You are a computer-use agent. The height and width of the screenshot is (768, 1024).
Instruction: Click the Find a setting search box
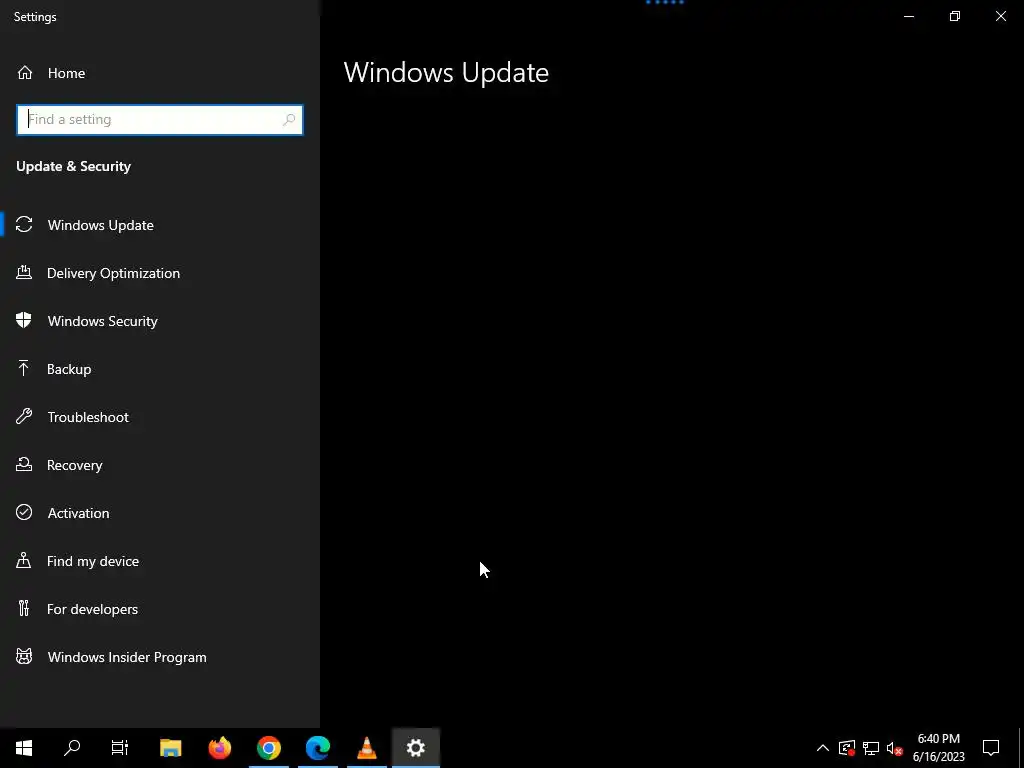point(159,120)
